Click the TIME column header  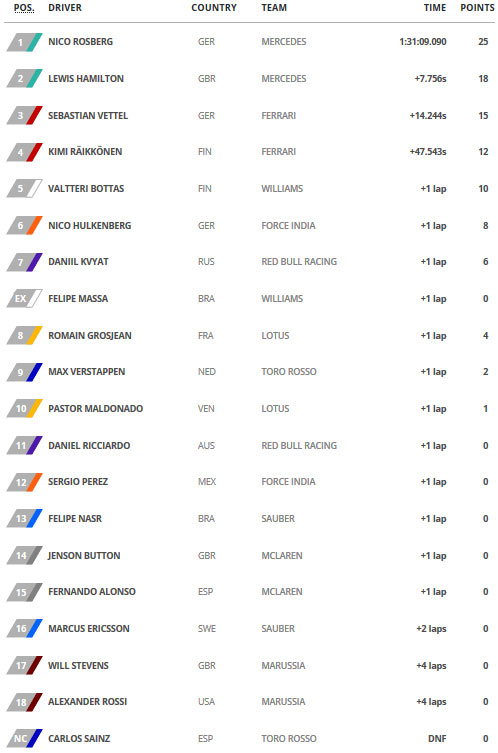click(x=435, y=8)
